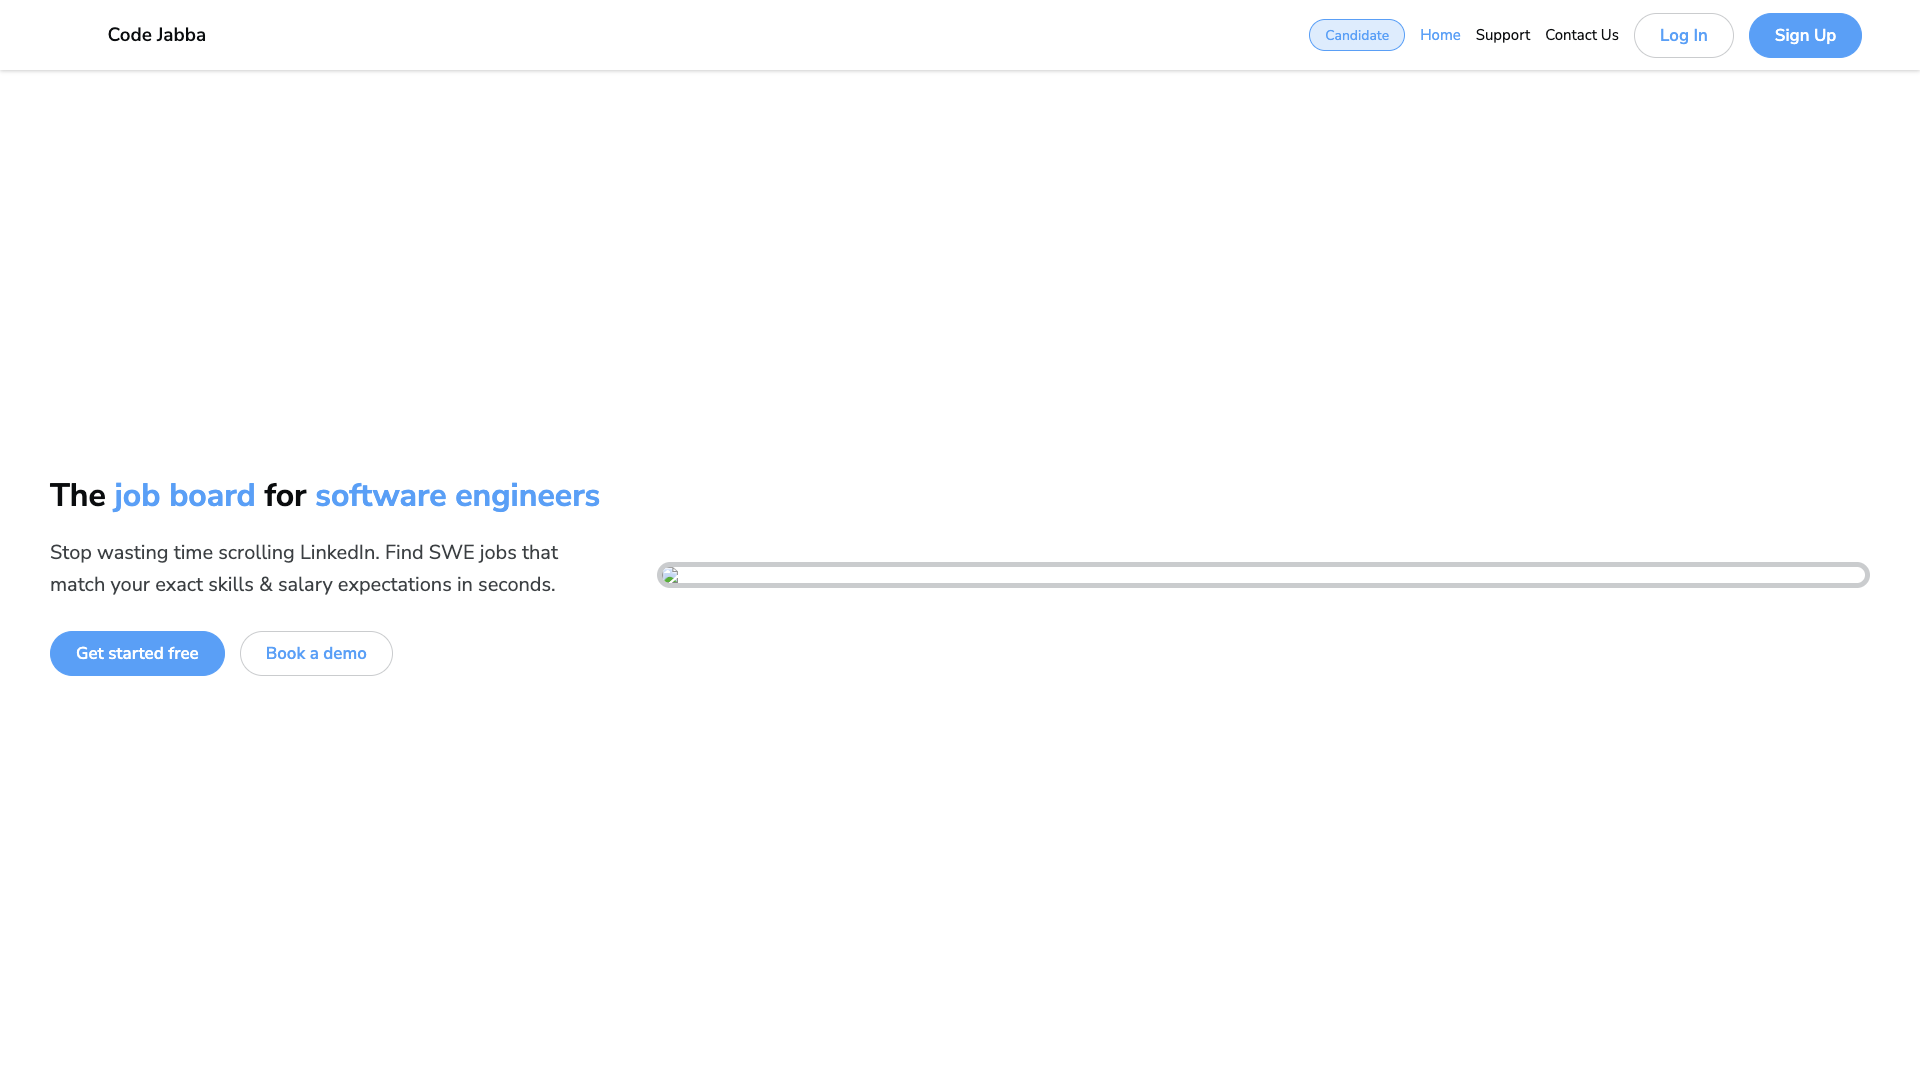Click 'salary expectations' in the subtitle

click(364, 585)
